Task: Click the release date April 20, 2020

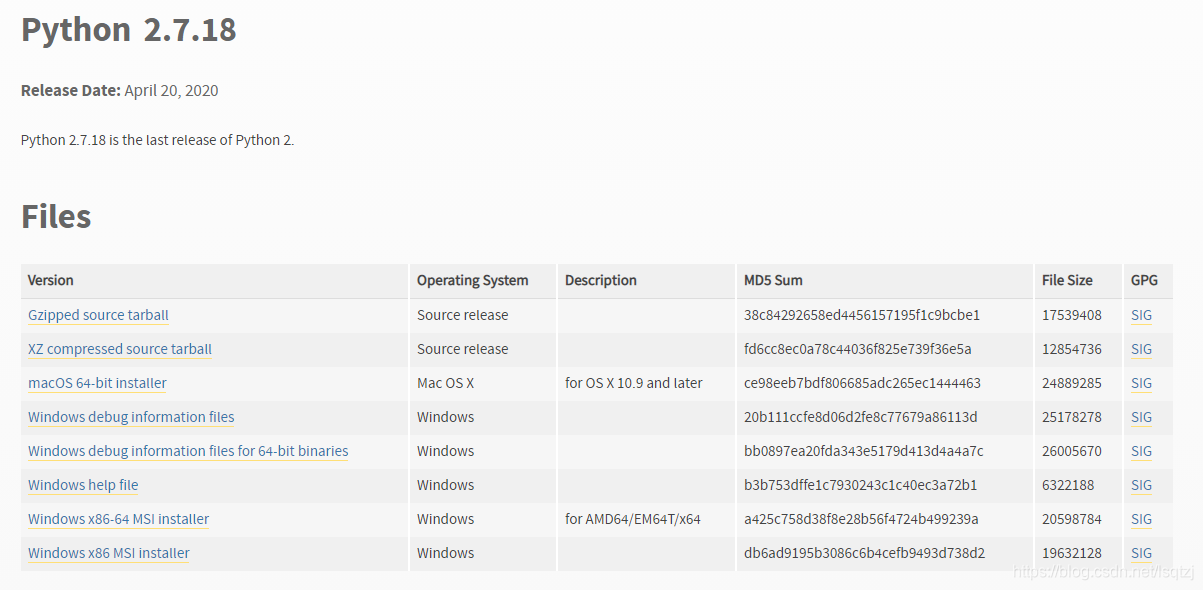Action: click(171, 91)
